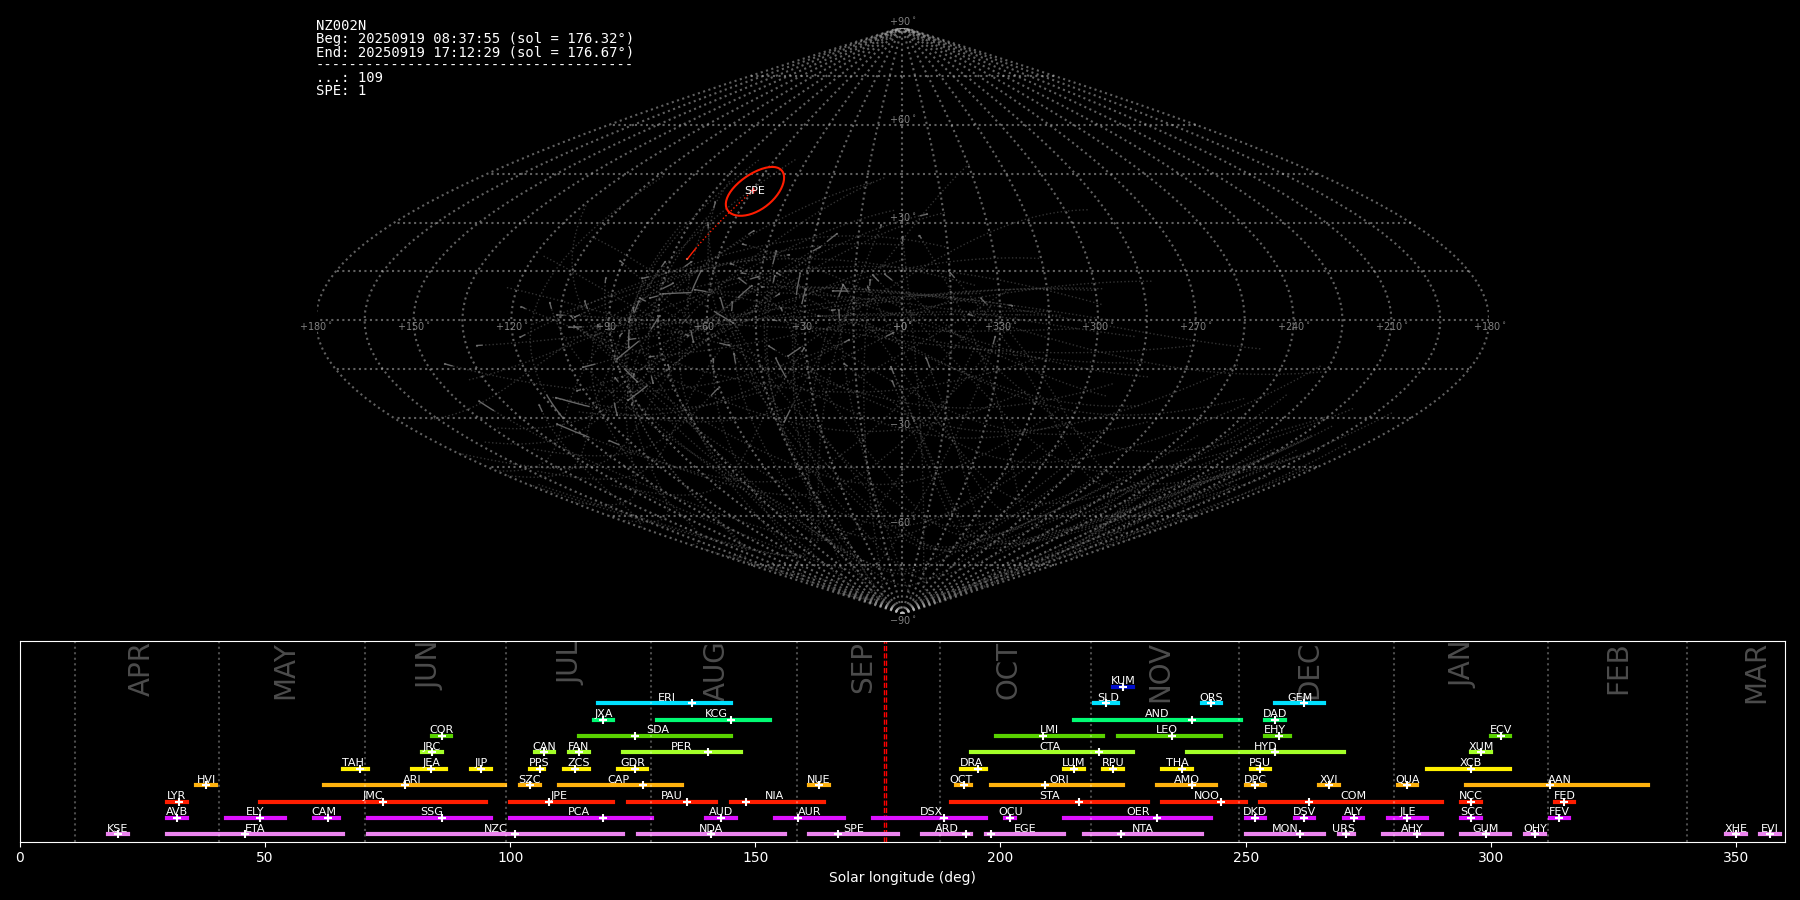This screenshot has height=900, width=1800.
Task: Select the PCA shower label
Action: [x=578, y=812]
